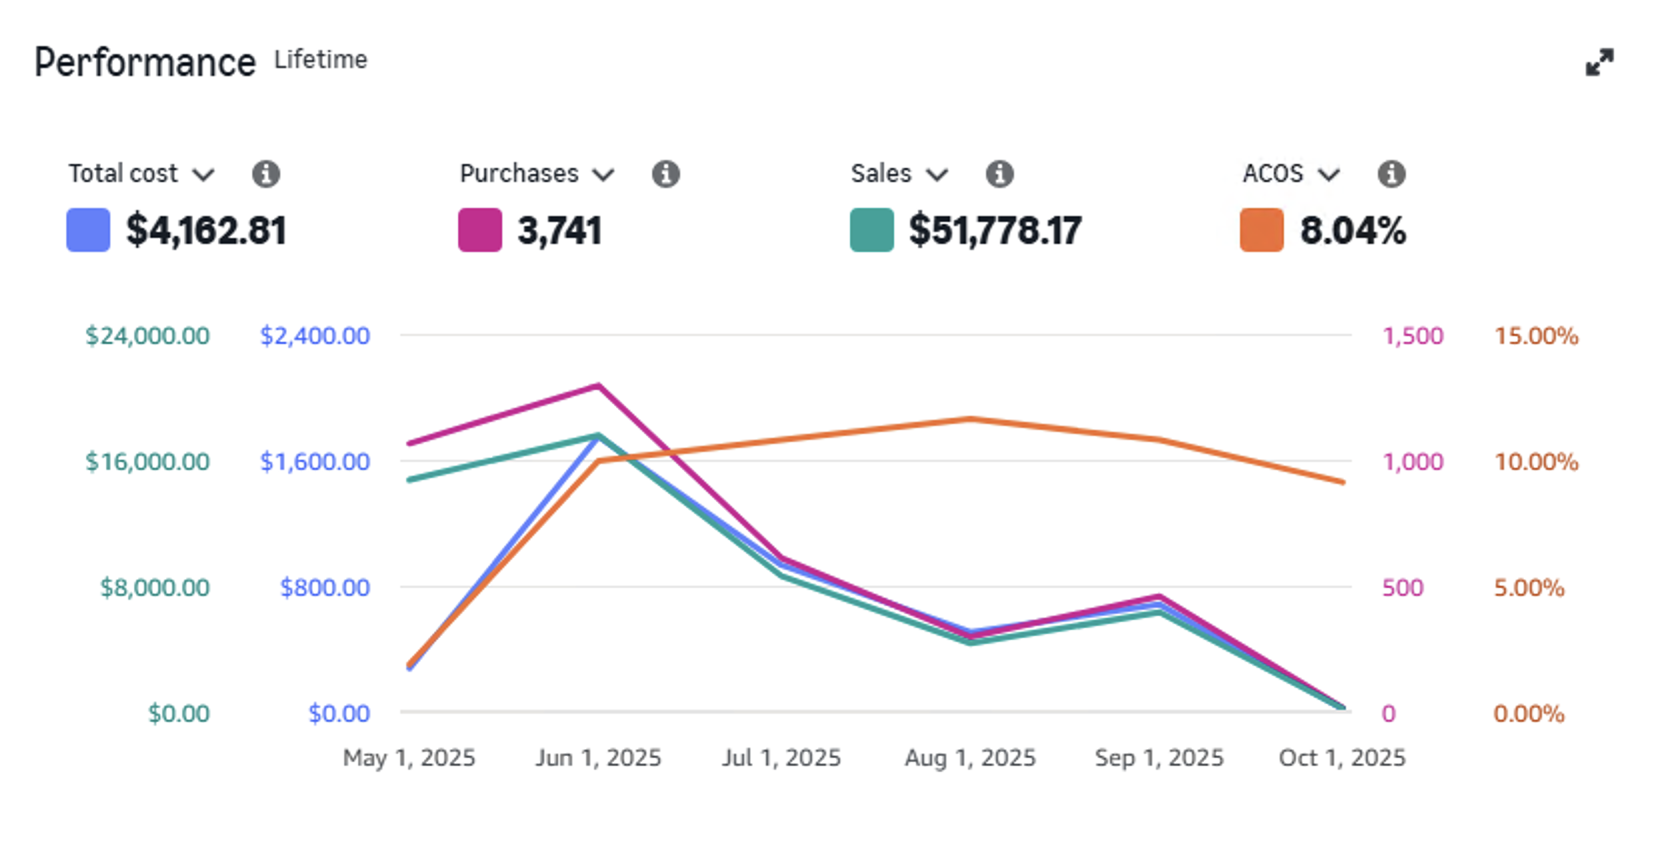Toggle the orange ACOS series swatch

(1262, 230)
